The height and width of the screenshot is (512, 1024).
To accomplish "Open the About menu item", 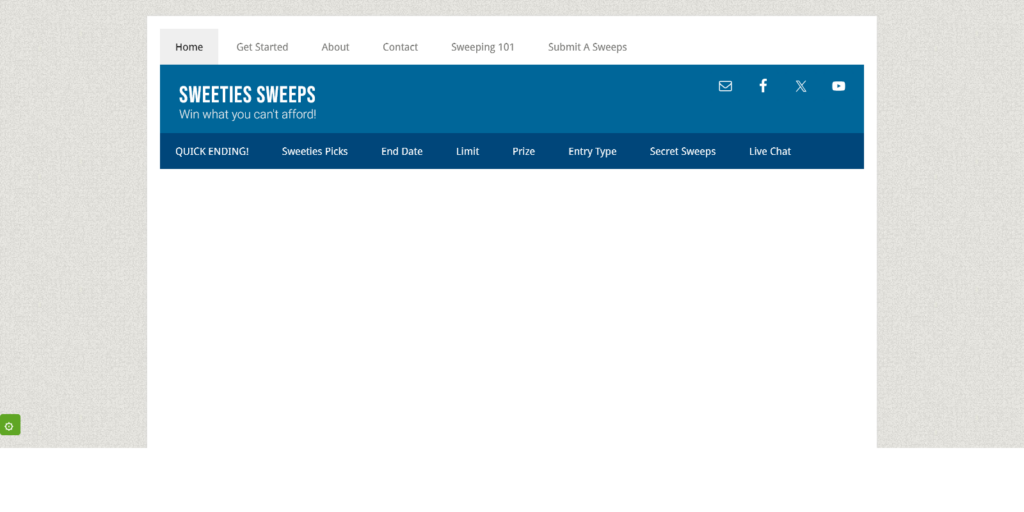I will point(335,47).
